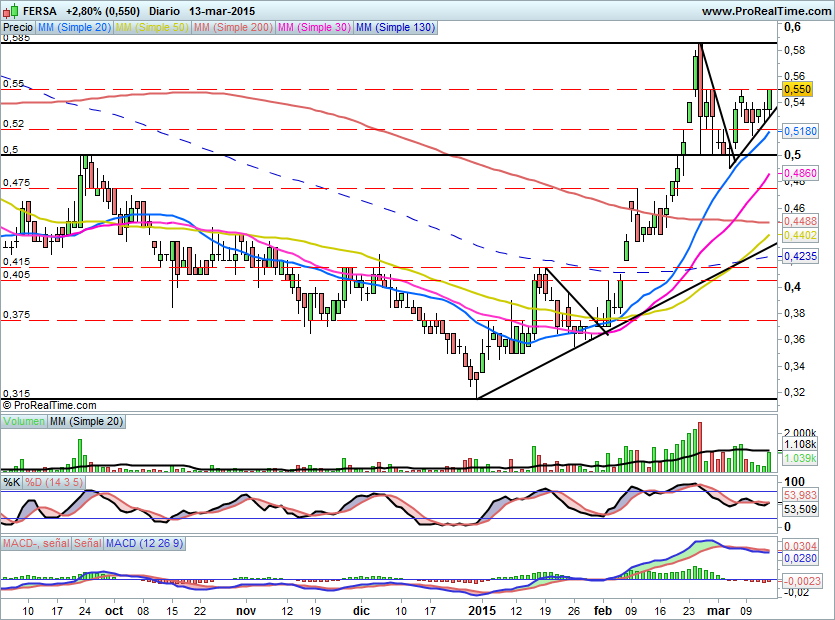The height and width of the screenshot is (620, 835).
Task: Select the %K stochastic label
Action: 12,483
